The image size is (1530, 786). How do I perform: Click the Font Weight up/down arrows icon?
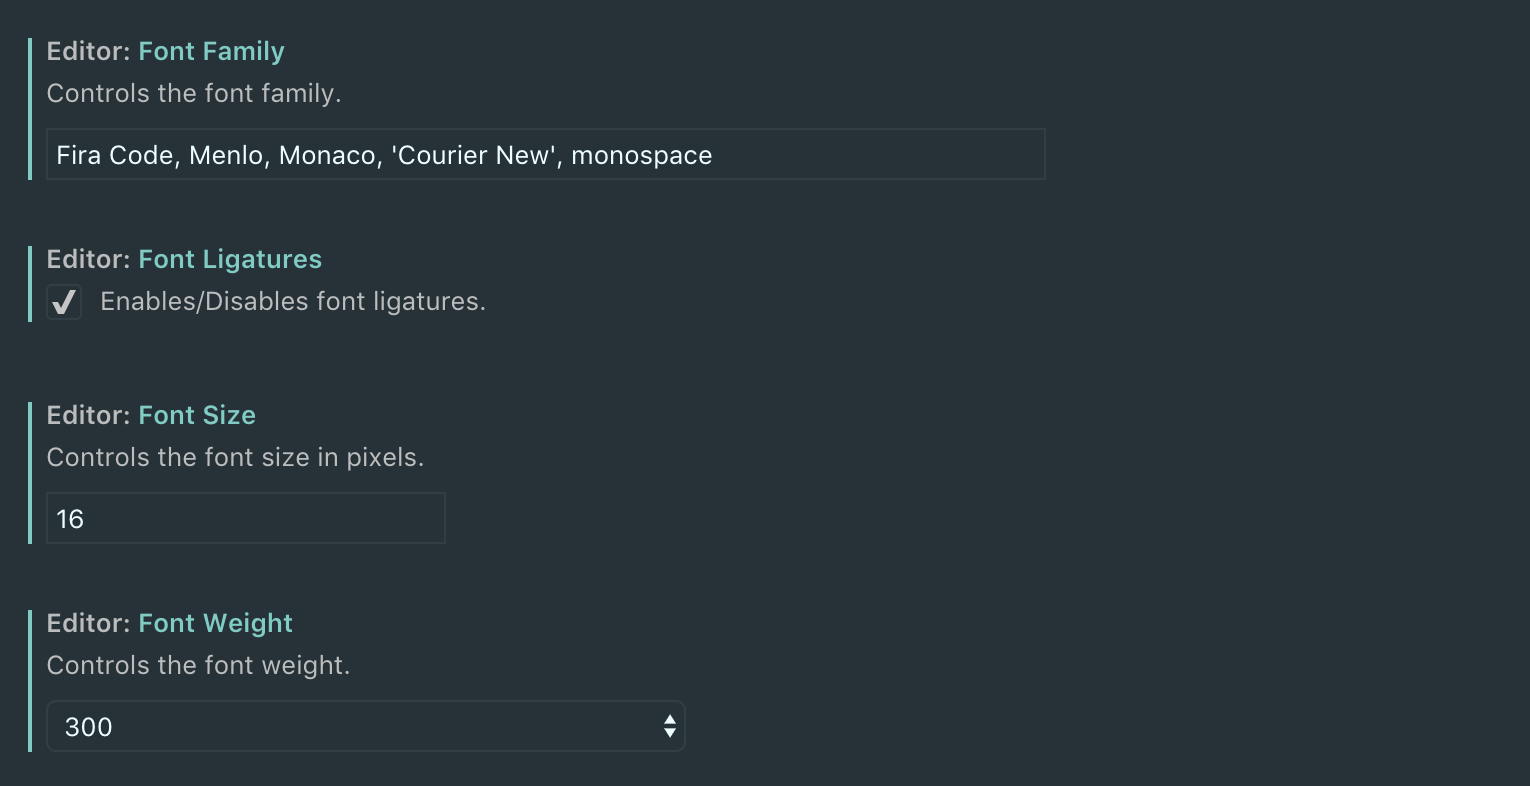pos(669,727)
